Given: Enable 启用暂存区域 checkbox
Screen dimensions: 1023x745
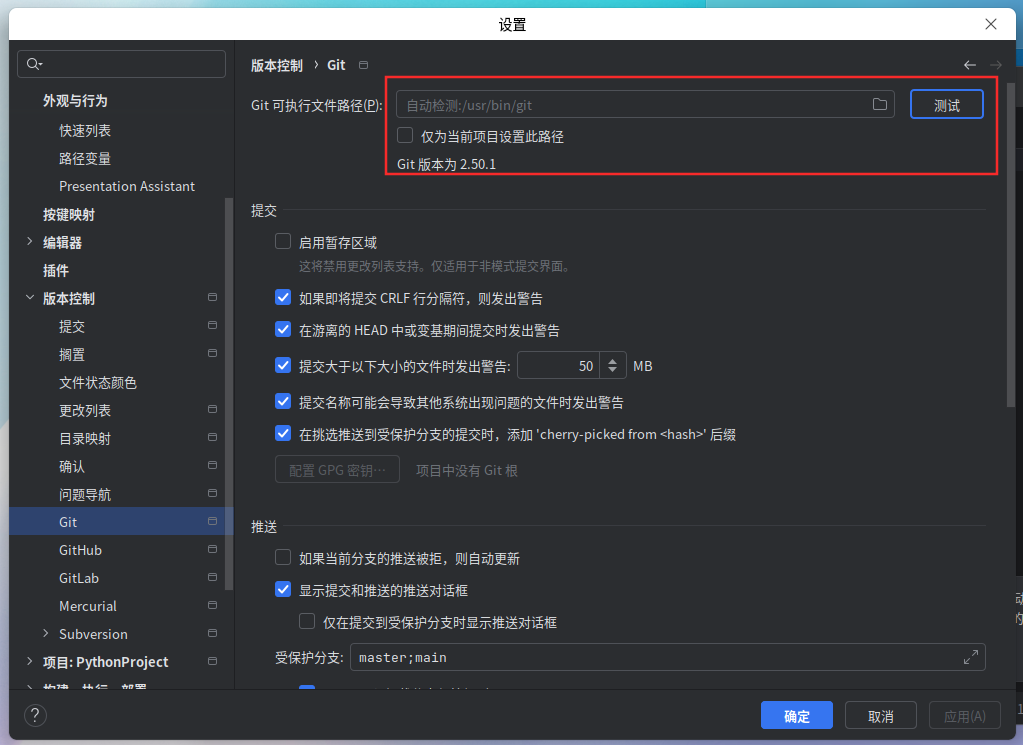Looking at the screenshot, I should (282, 241).
